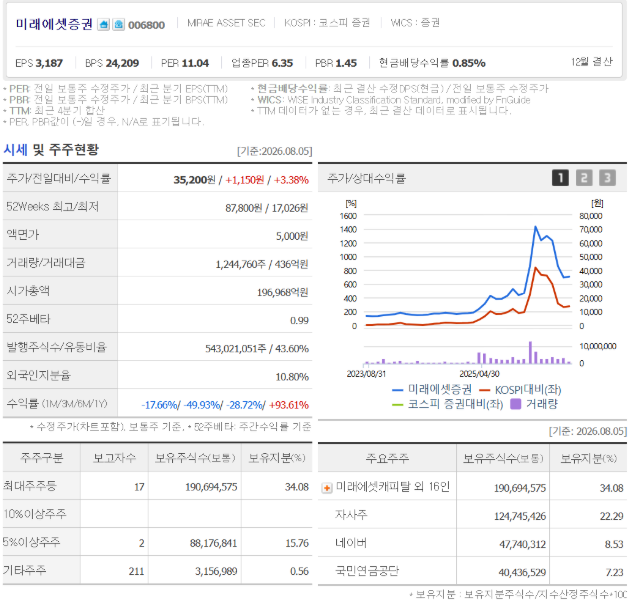Image resolution: width=632 pixels, height=602 pixels.
Task: Click the 3,156,989 shares cell
Action: [216, 571]
